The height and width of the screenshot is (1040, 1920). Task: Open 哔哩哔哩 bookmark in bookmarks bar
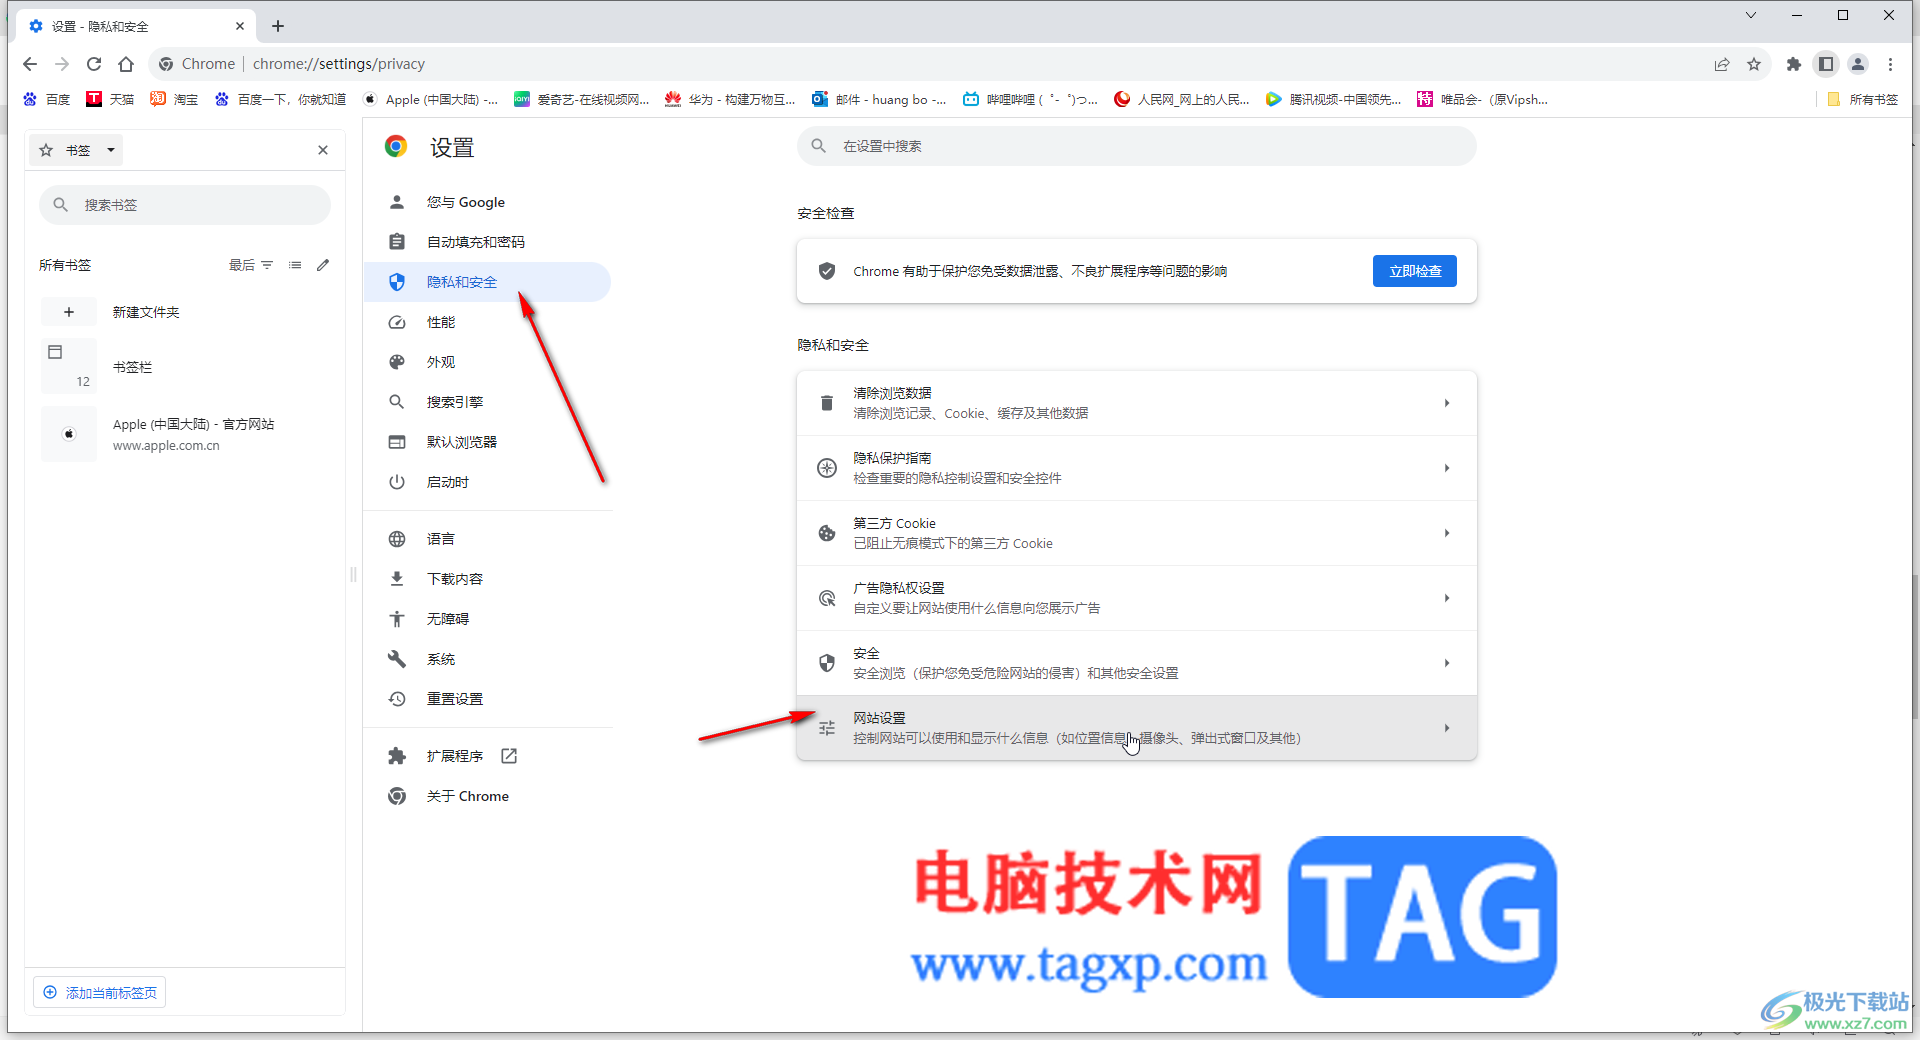click(1030, 99)
